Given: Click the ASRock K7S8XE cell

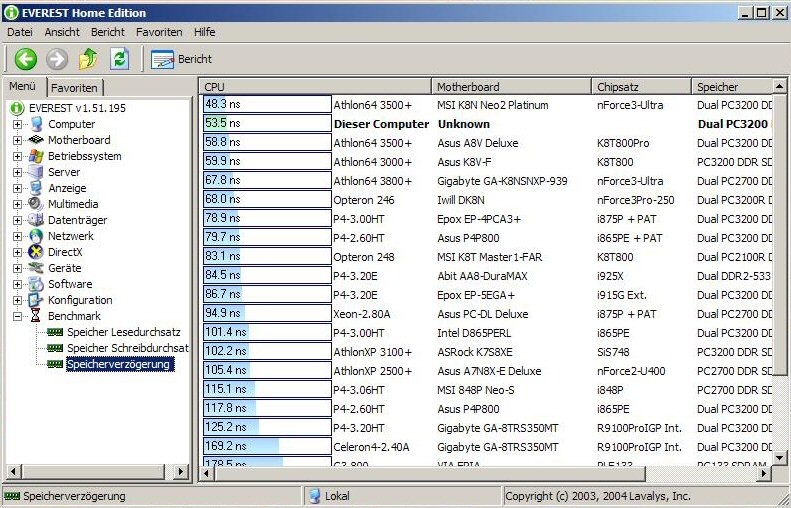Looking at the screenshot, I should [x=475, y=352].
